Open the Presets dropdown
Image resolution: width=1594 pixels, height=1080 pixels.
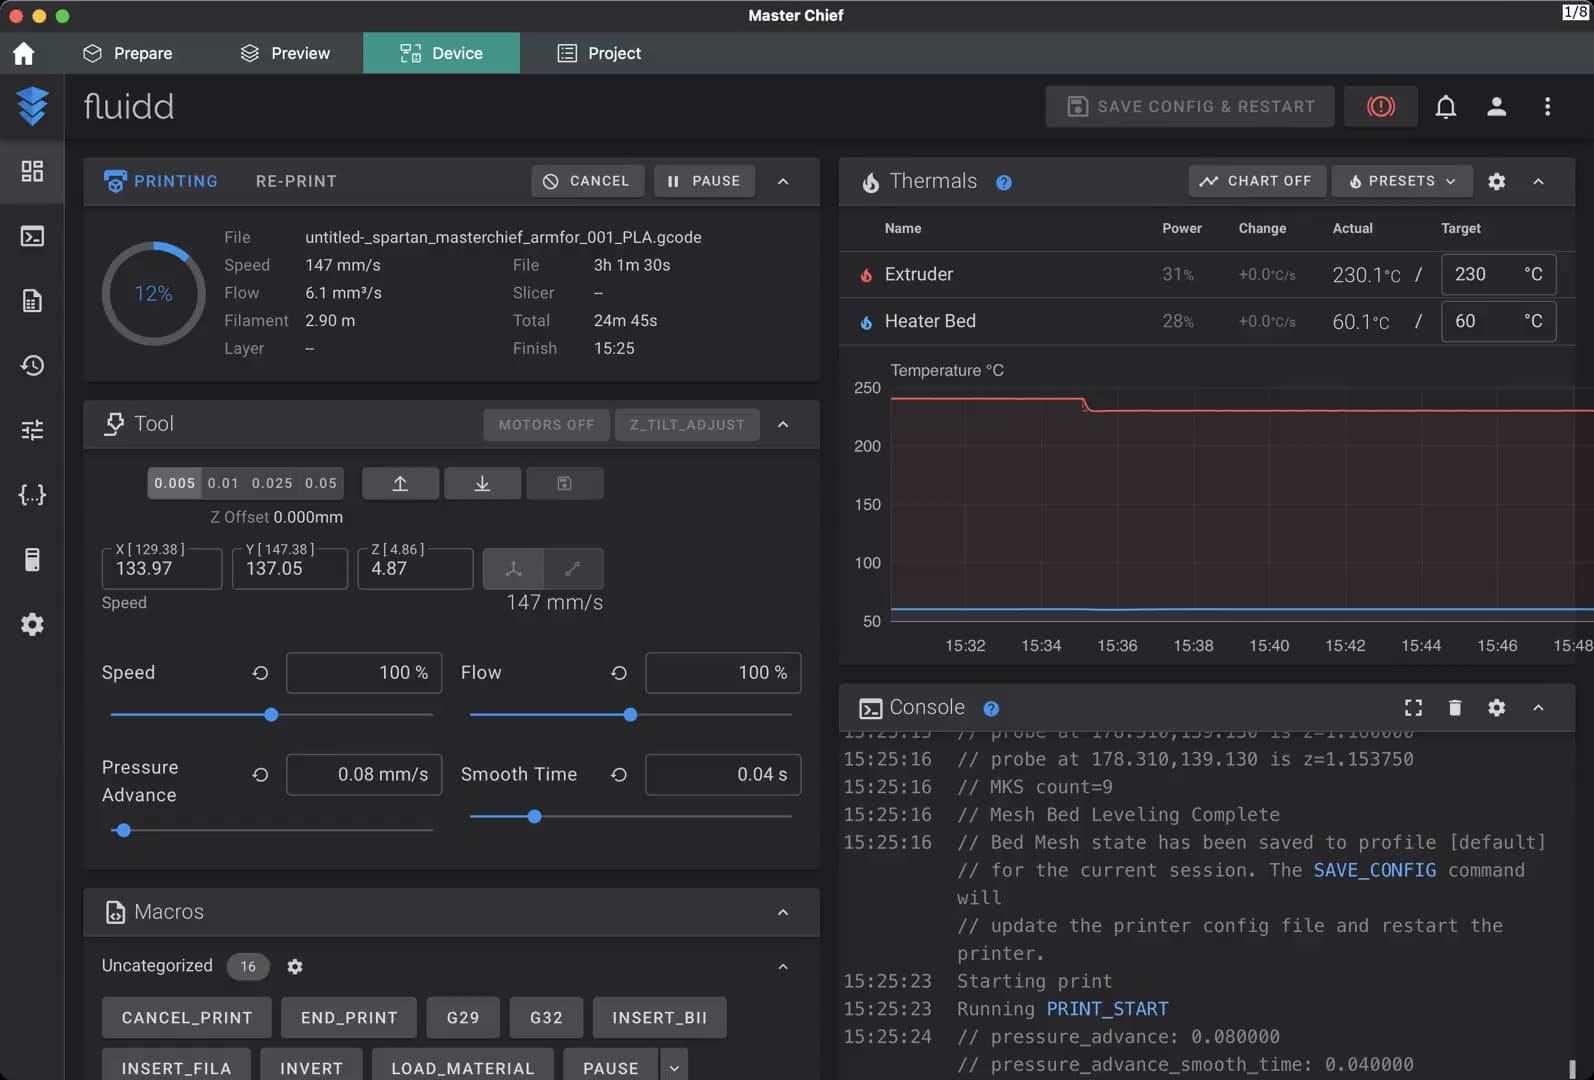point(1401,181)
